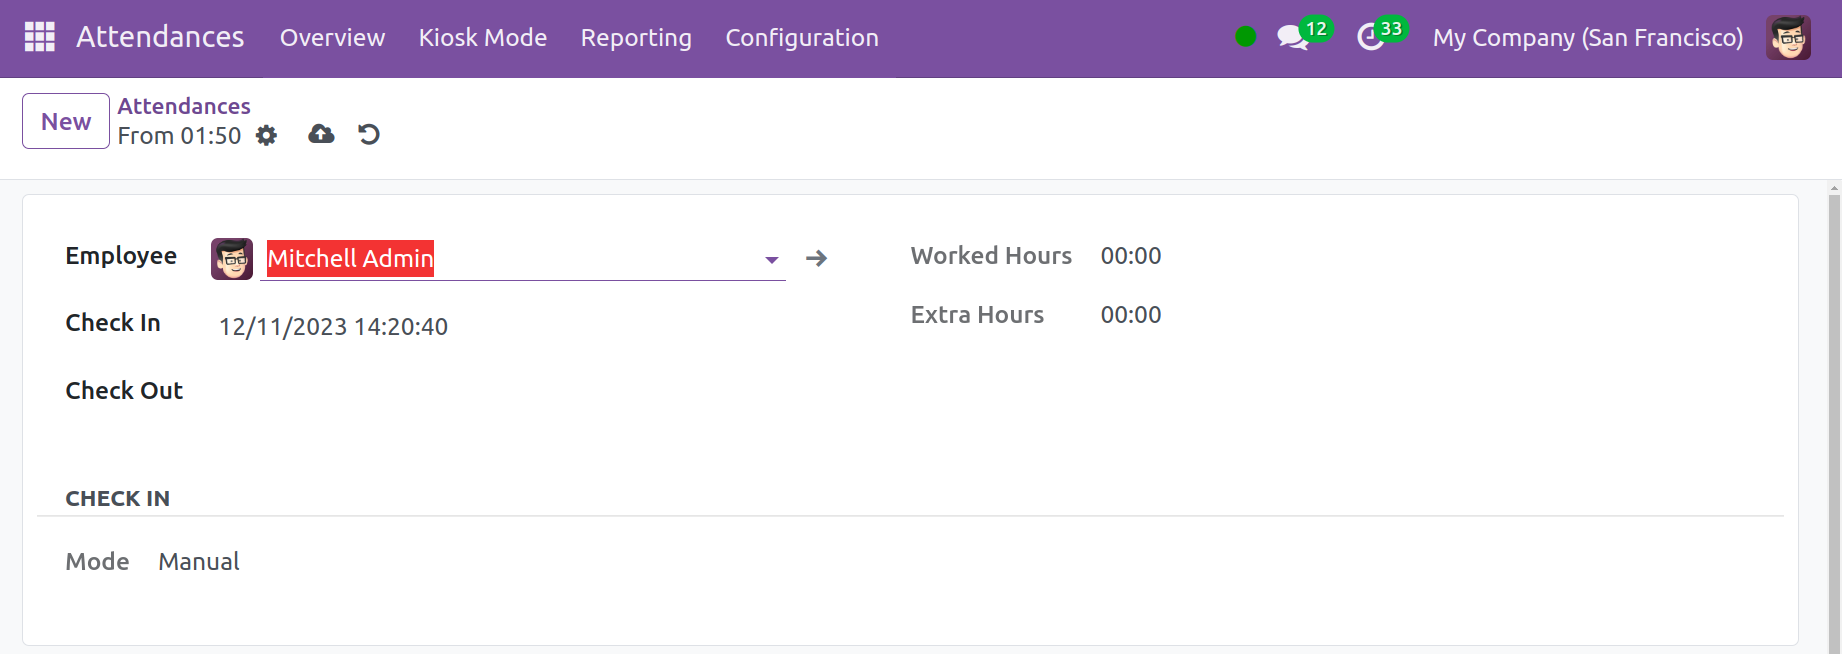This screenshot has width=1842, height=654.
Task: Switch to Kiosk Mode
Action: click(x=482, y=38)
